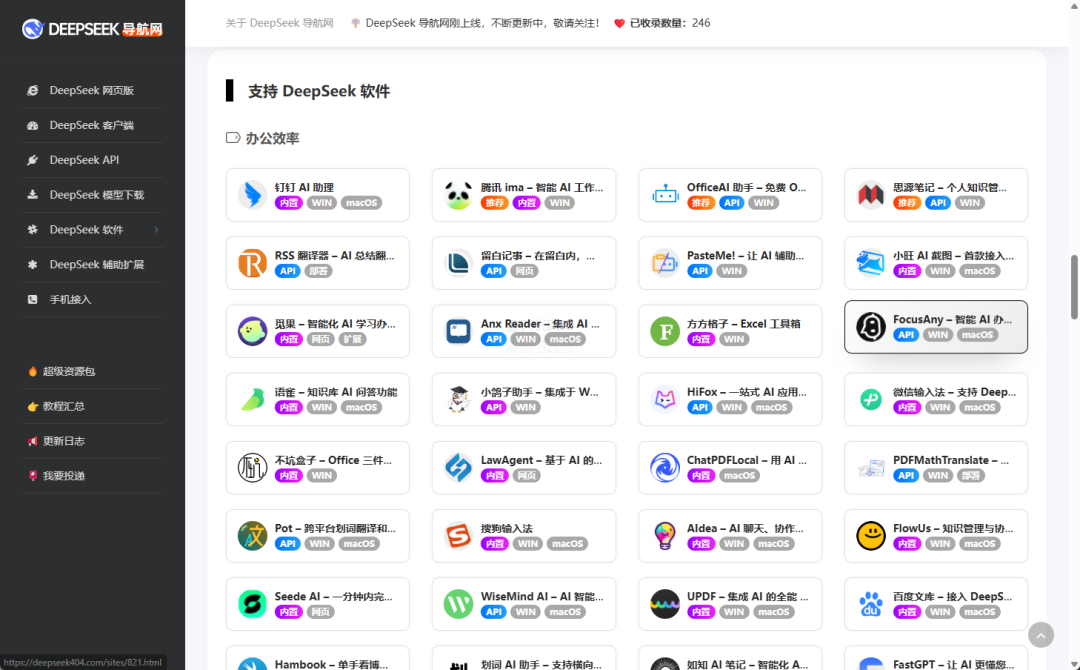Viewport: 1080px width, 670px height.
Task: Click the DeepSeek 导航网 logo
Action: coord(92,29)
